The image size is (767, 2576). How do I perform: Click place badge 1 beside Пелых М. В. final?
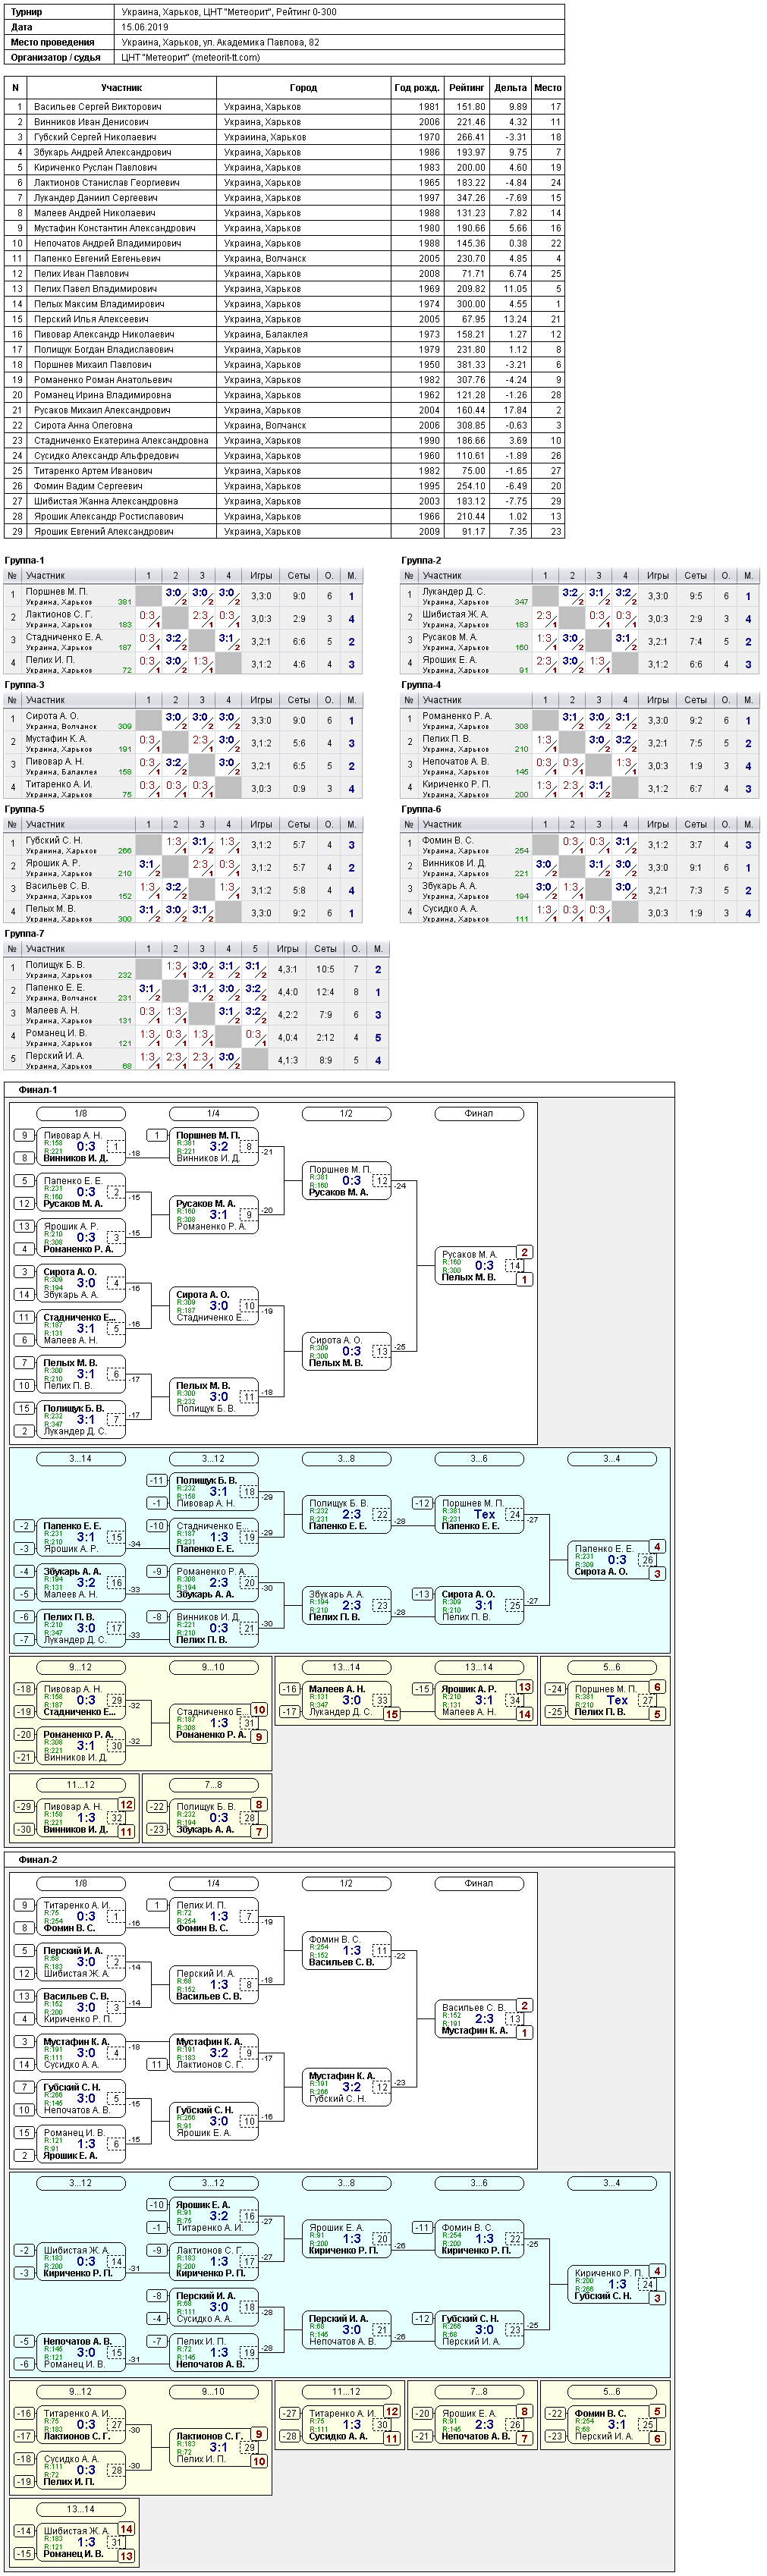(x=524, y=1279)
